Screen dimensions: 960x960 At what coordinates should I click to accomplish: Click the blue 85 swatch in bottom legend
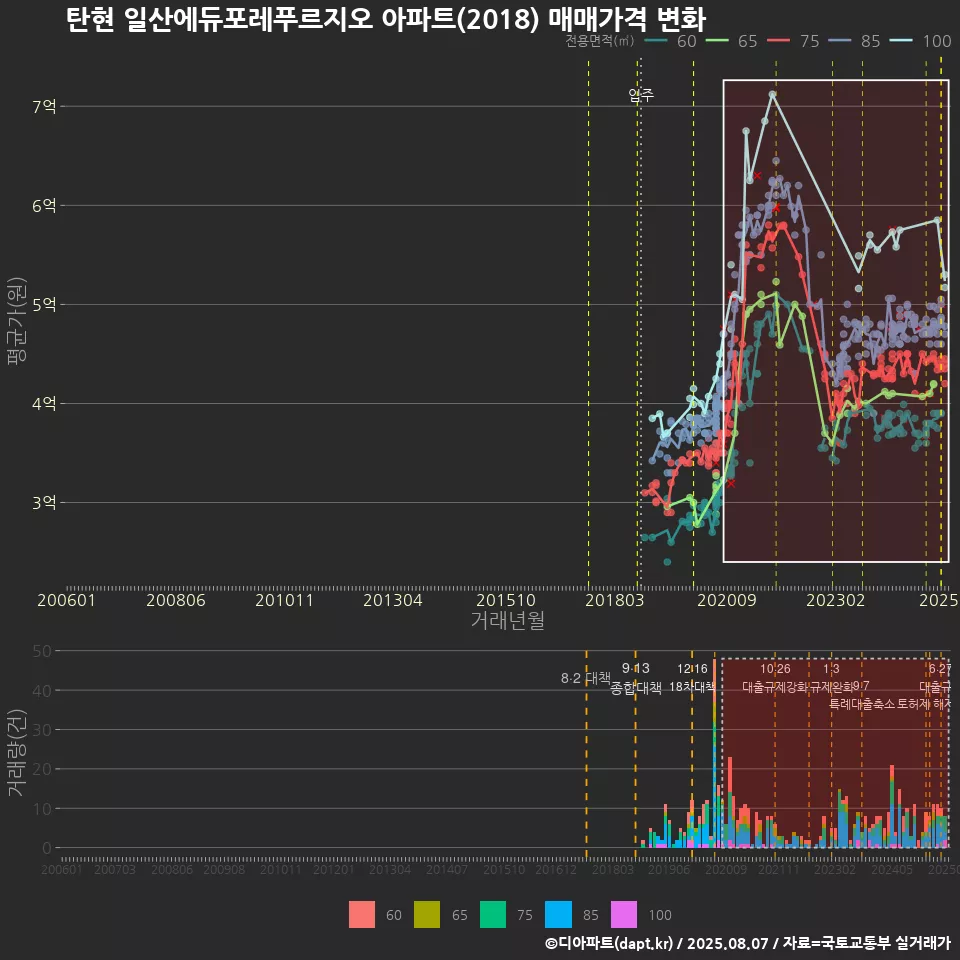click(558, 915)
